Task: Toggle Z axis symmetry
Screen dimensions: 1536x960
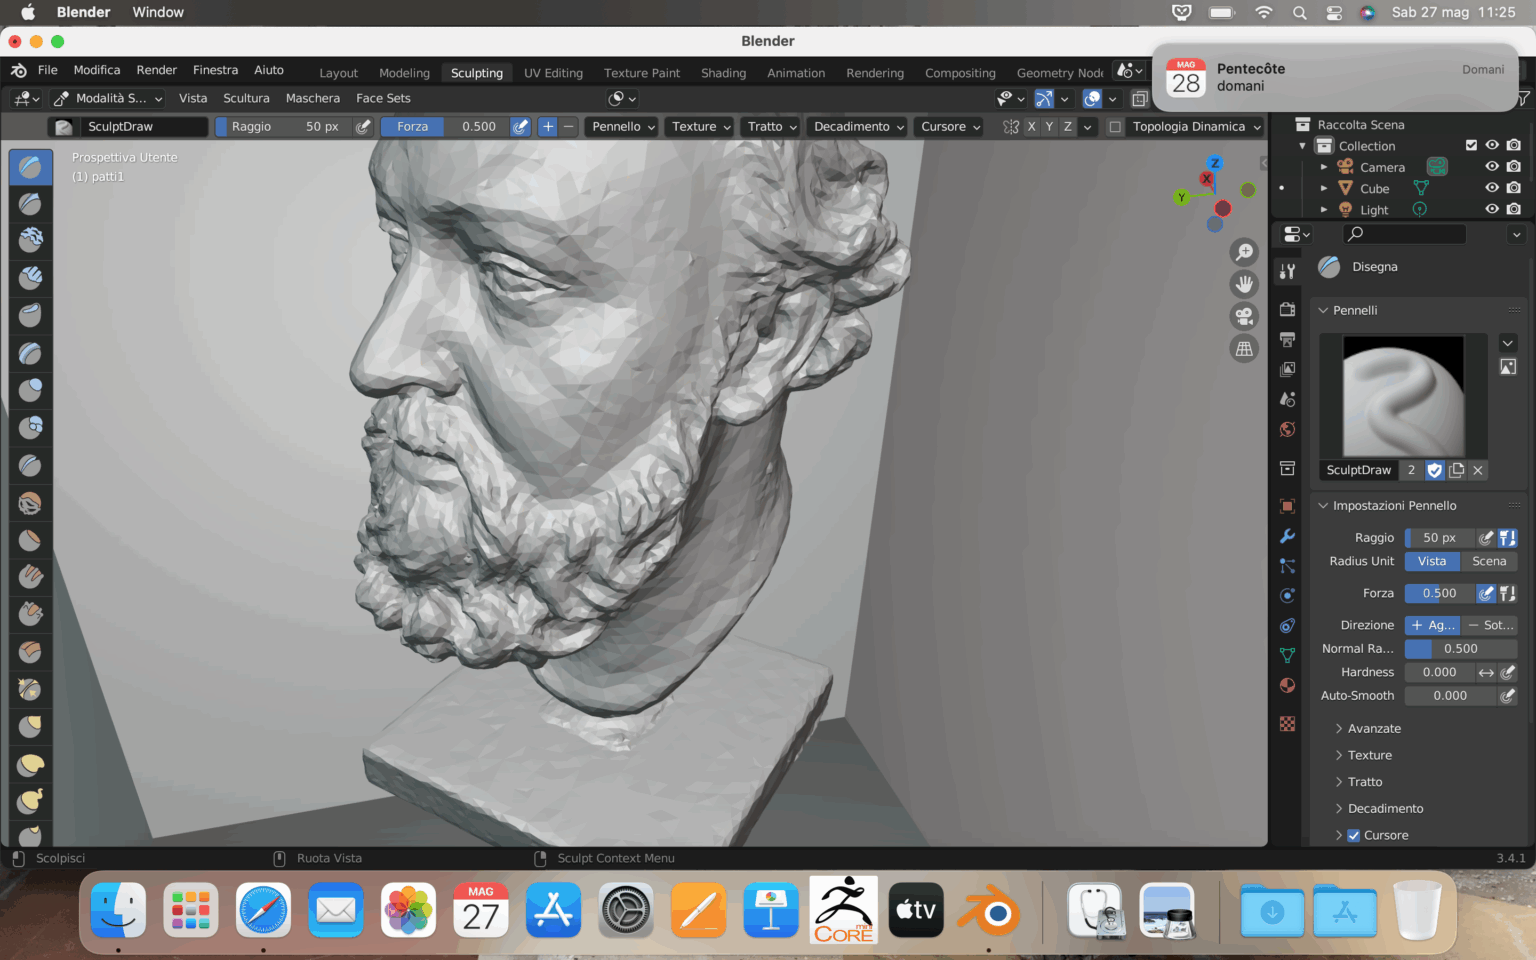Action: [x=1067, y=127]
